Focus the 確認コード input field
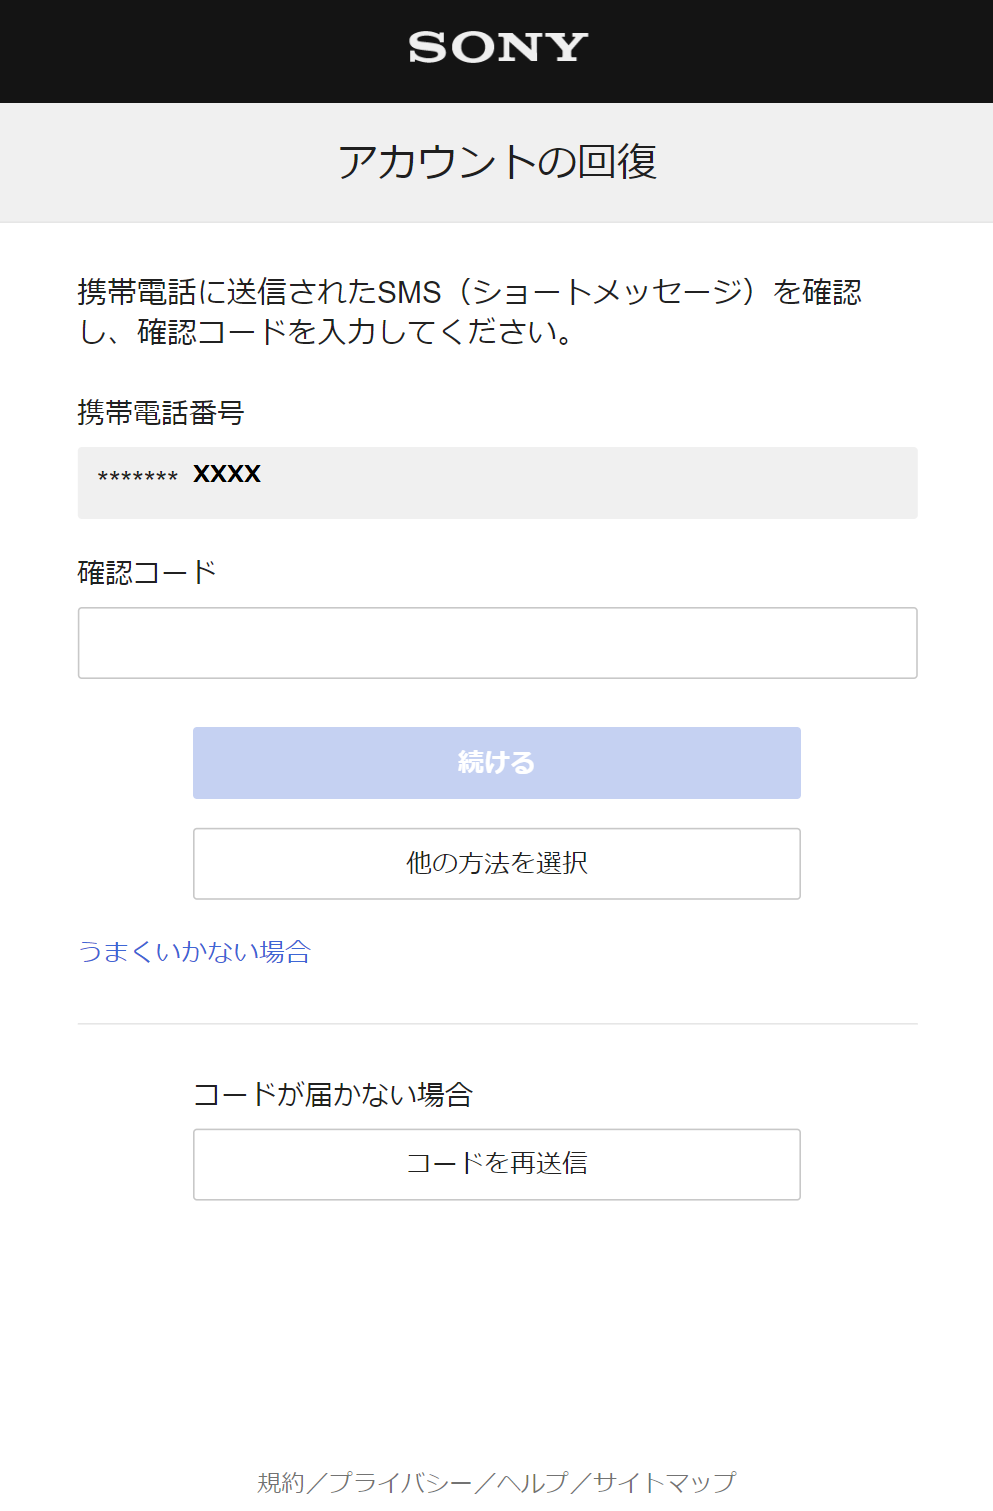Screen dimensions: 993x1511 [x=497, y=643]
